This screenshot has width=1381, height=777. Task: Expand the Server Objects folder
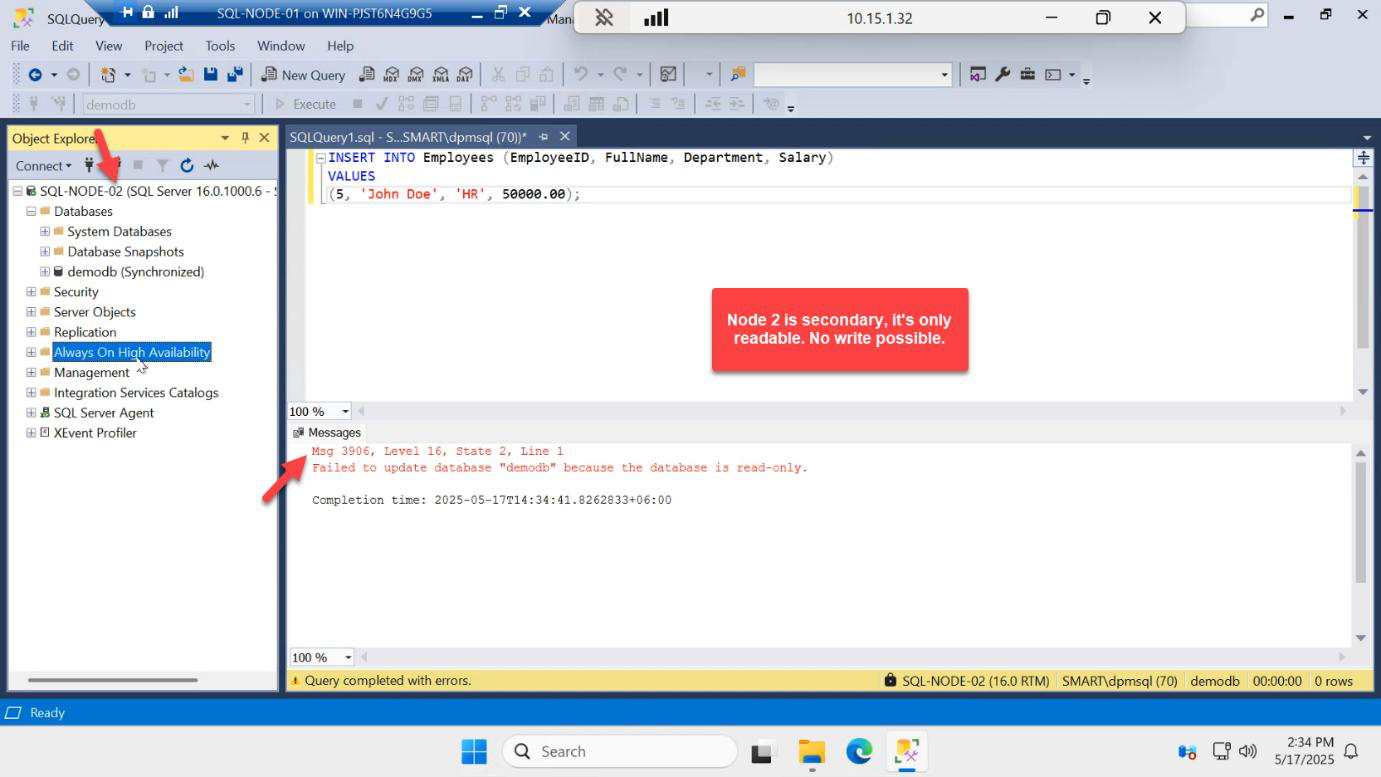tap(31, 312)
